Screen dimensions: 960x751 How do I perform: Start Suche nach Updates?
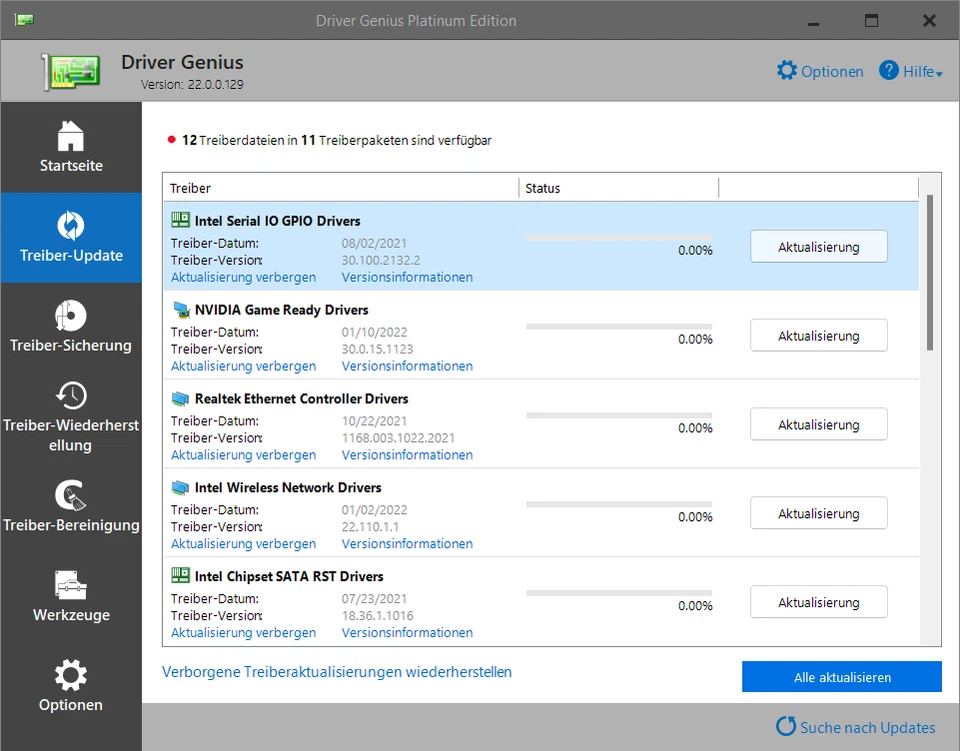tap(856, 727)
